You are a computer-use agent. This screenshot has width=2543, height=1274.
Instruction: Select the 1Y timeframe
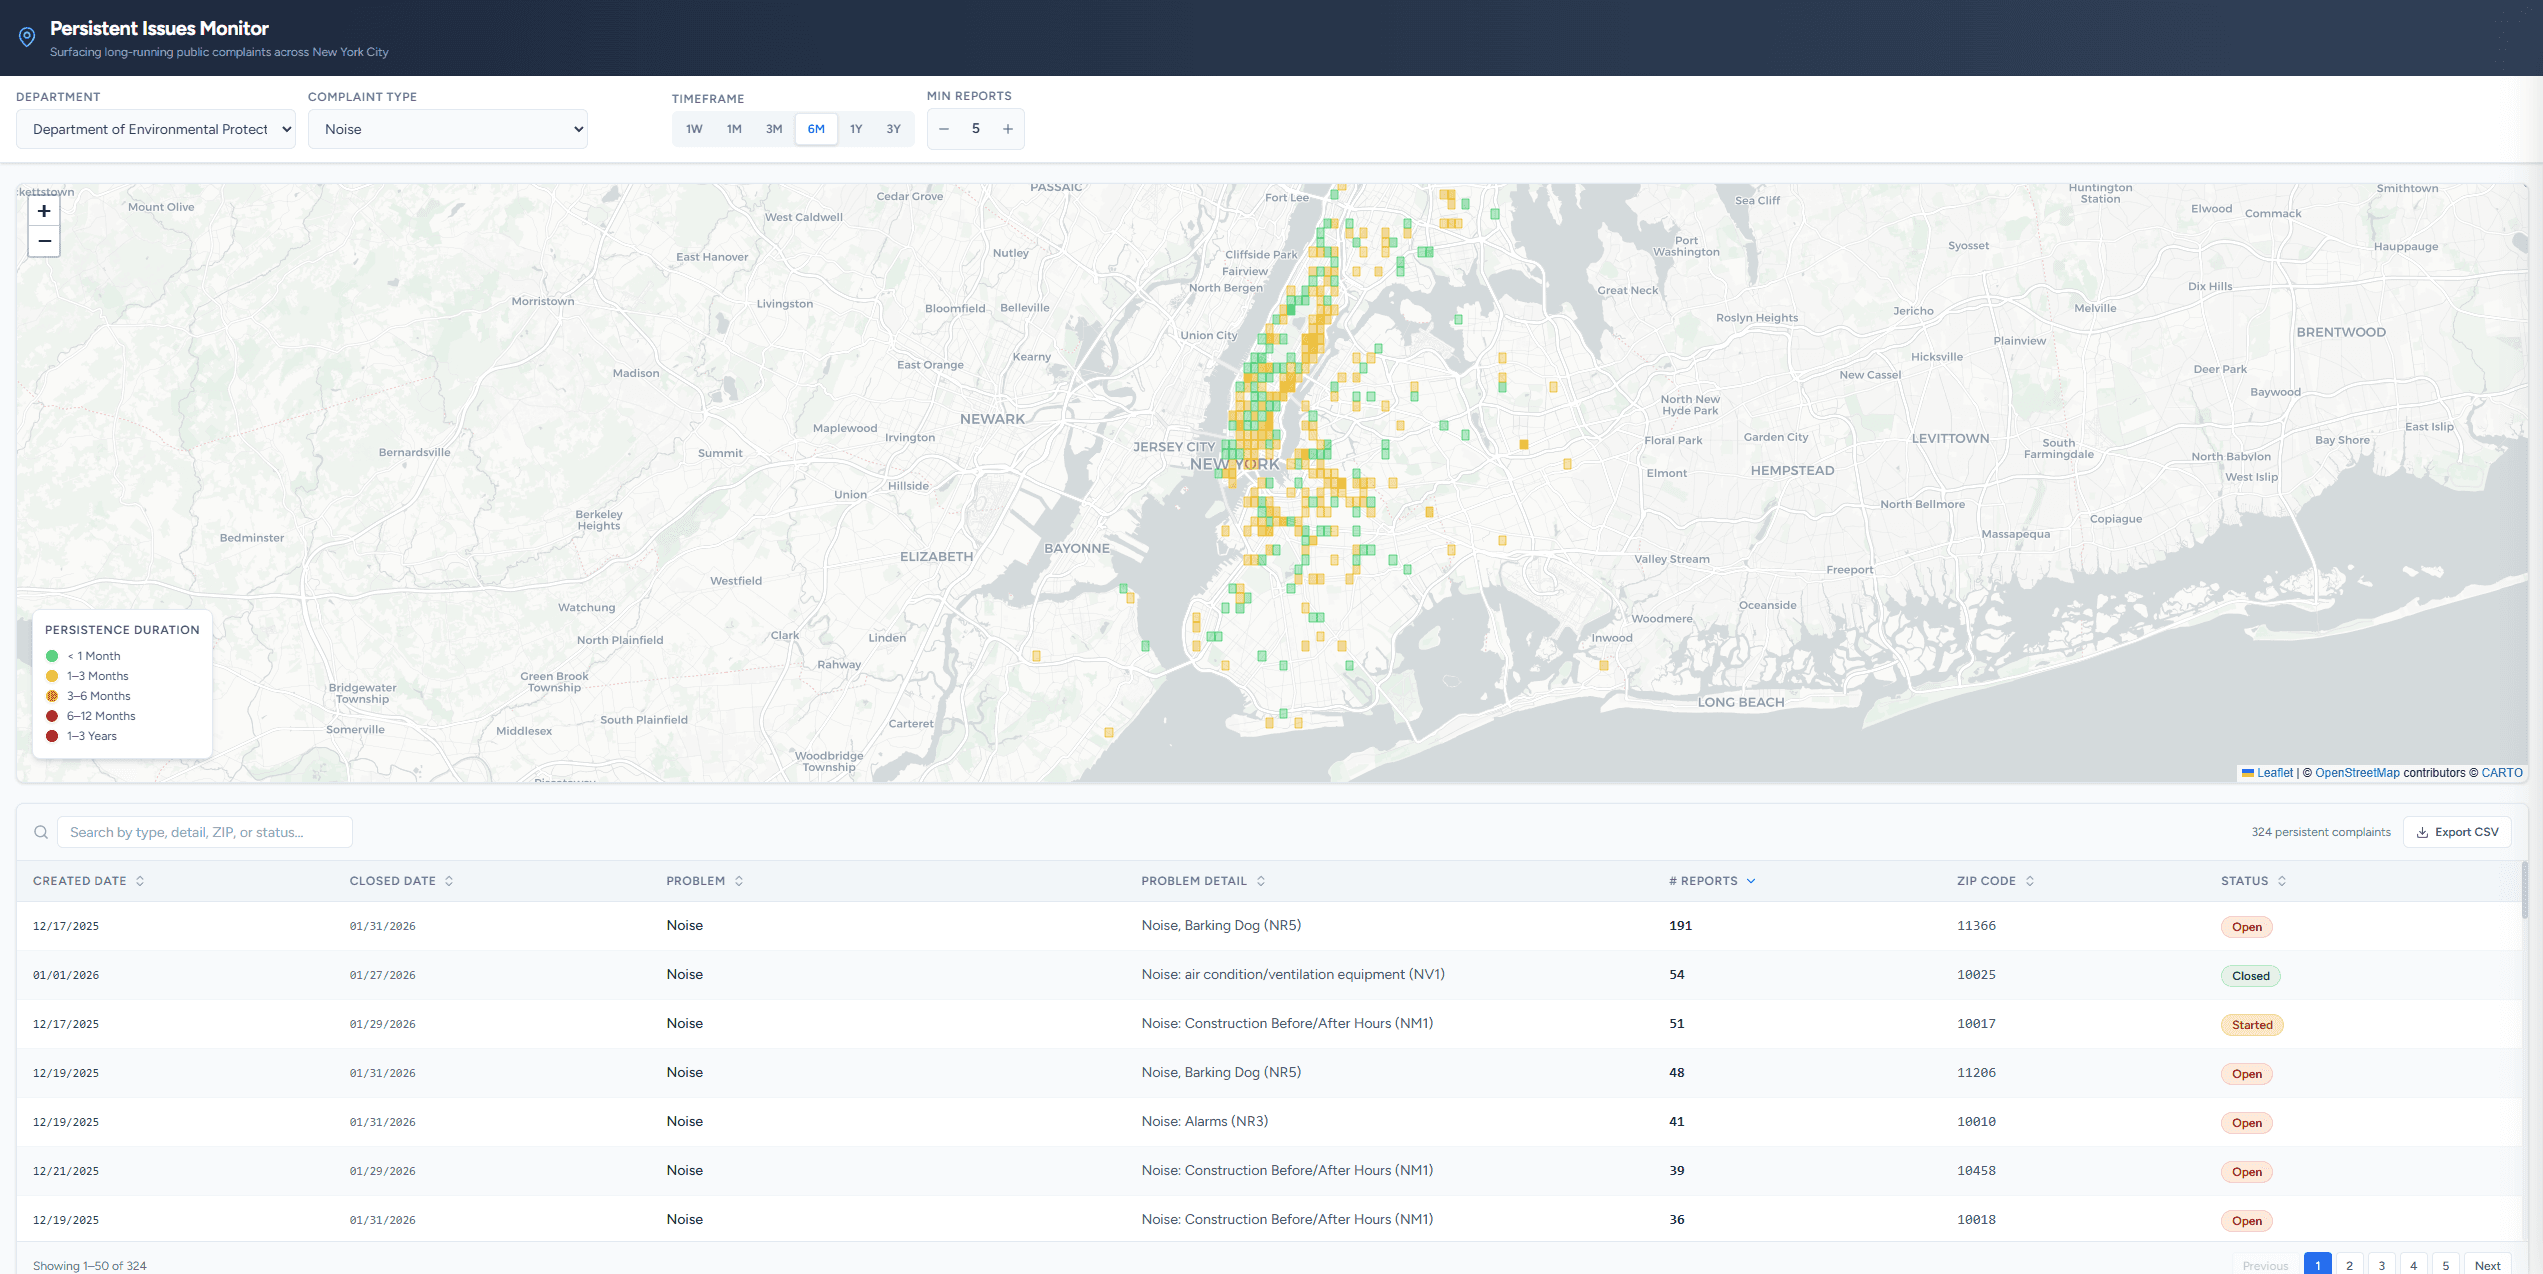click(856, 129)
